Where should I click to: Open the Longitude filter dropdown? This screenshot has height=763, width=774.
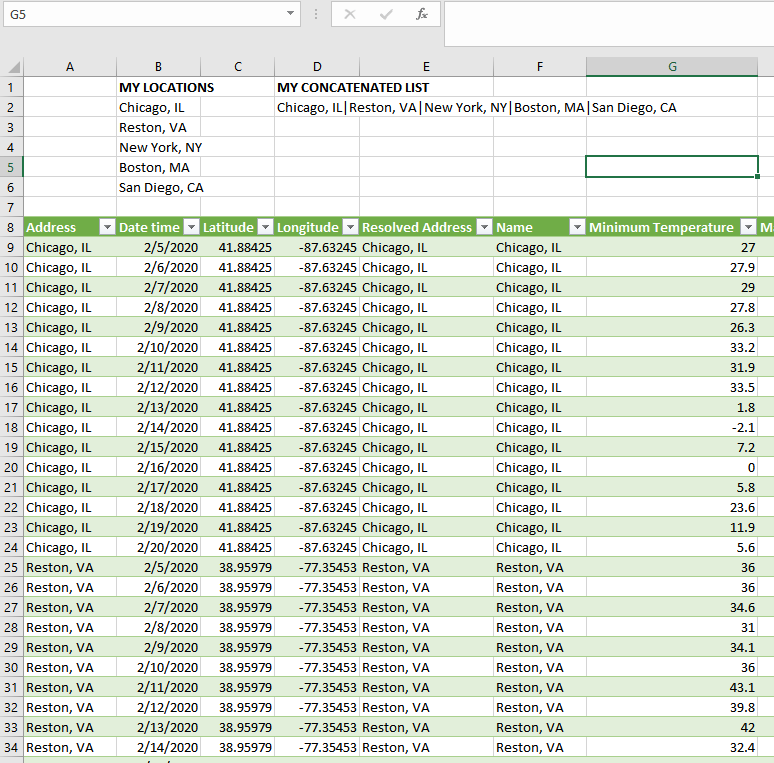350,227
